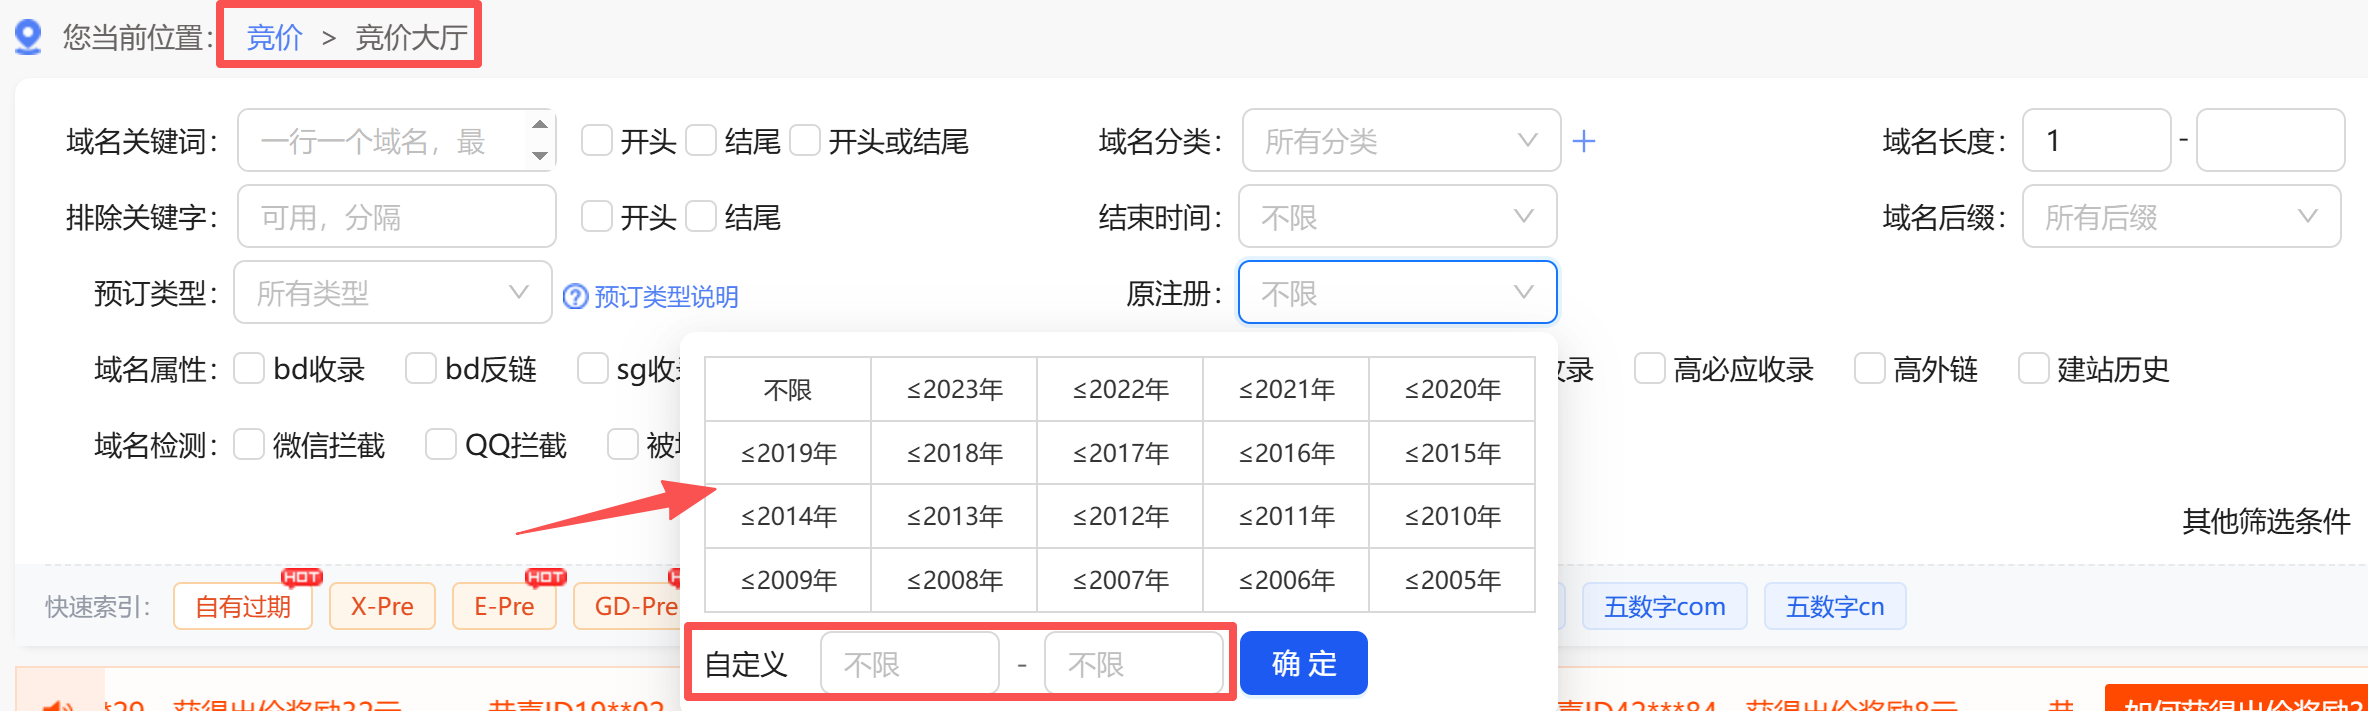Open the 域名分类 所有分类 dropdown
Image resolution: width=2368 pixels, height=711 pixels.
[1401, 140]
